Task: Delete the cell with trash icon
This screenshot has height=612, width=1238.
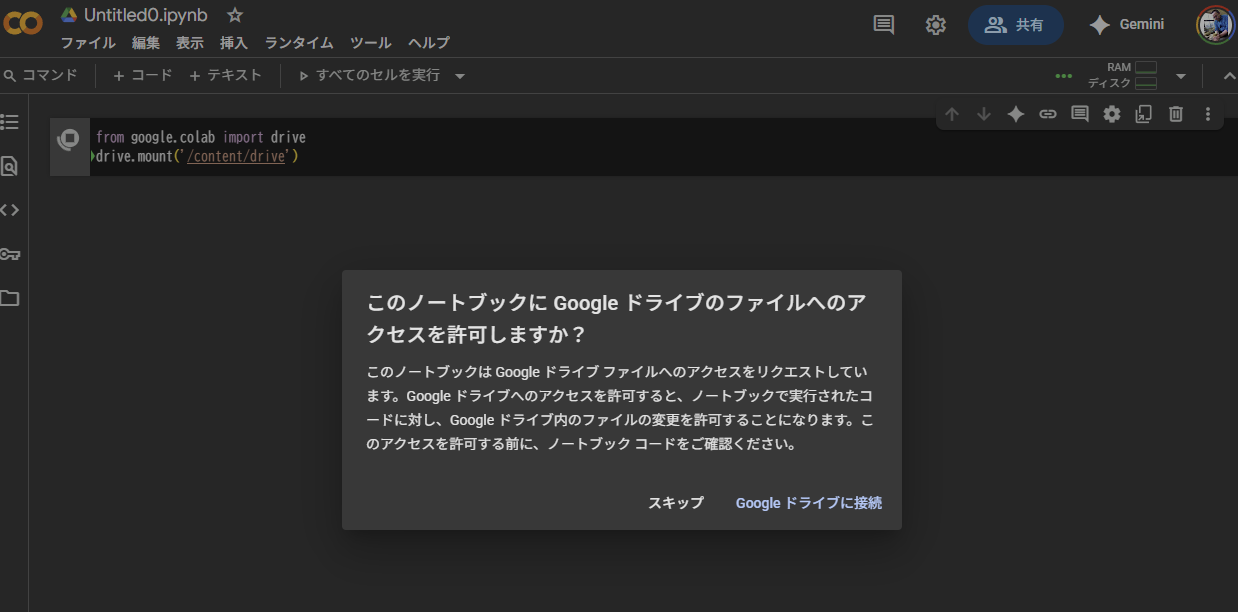Action: [1176, 114]
